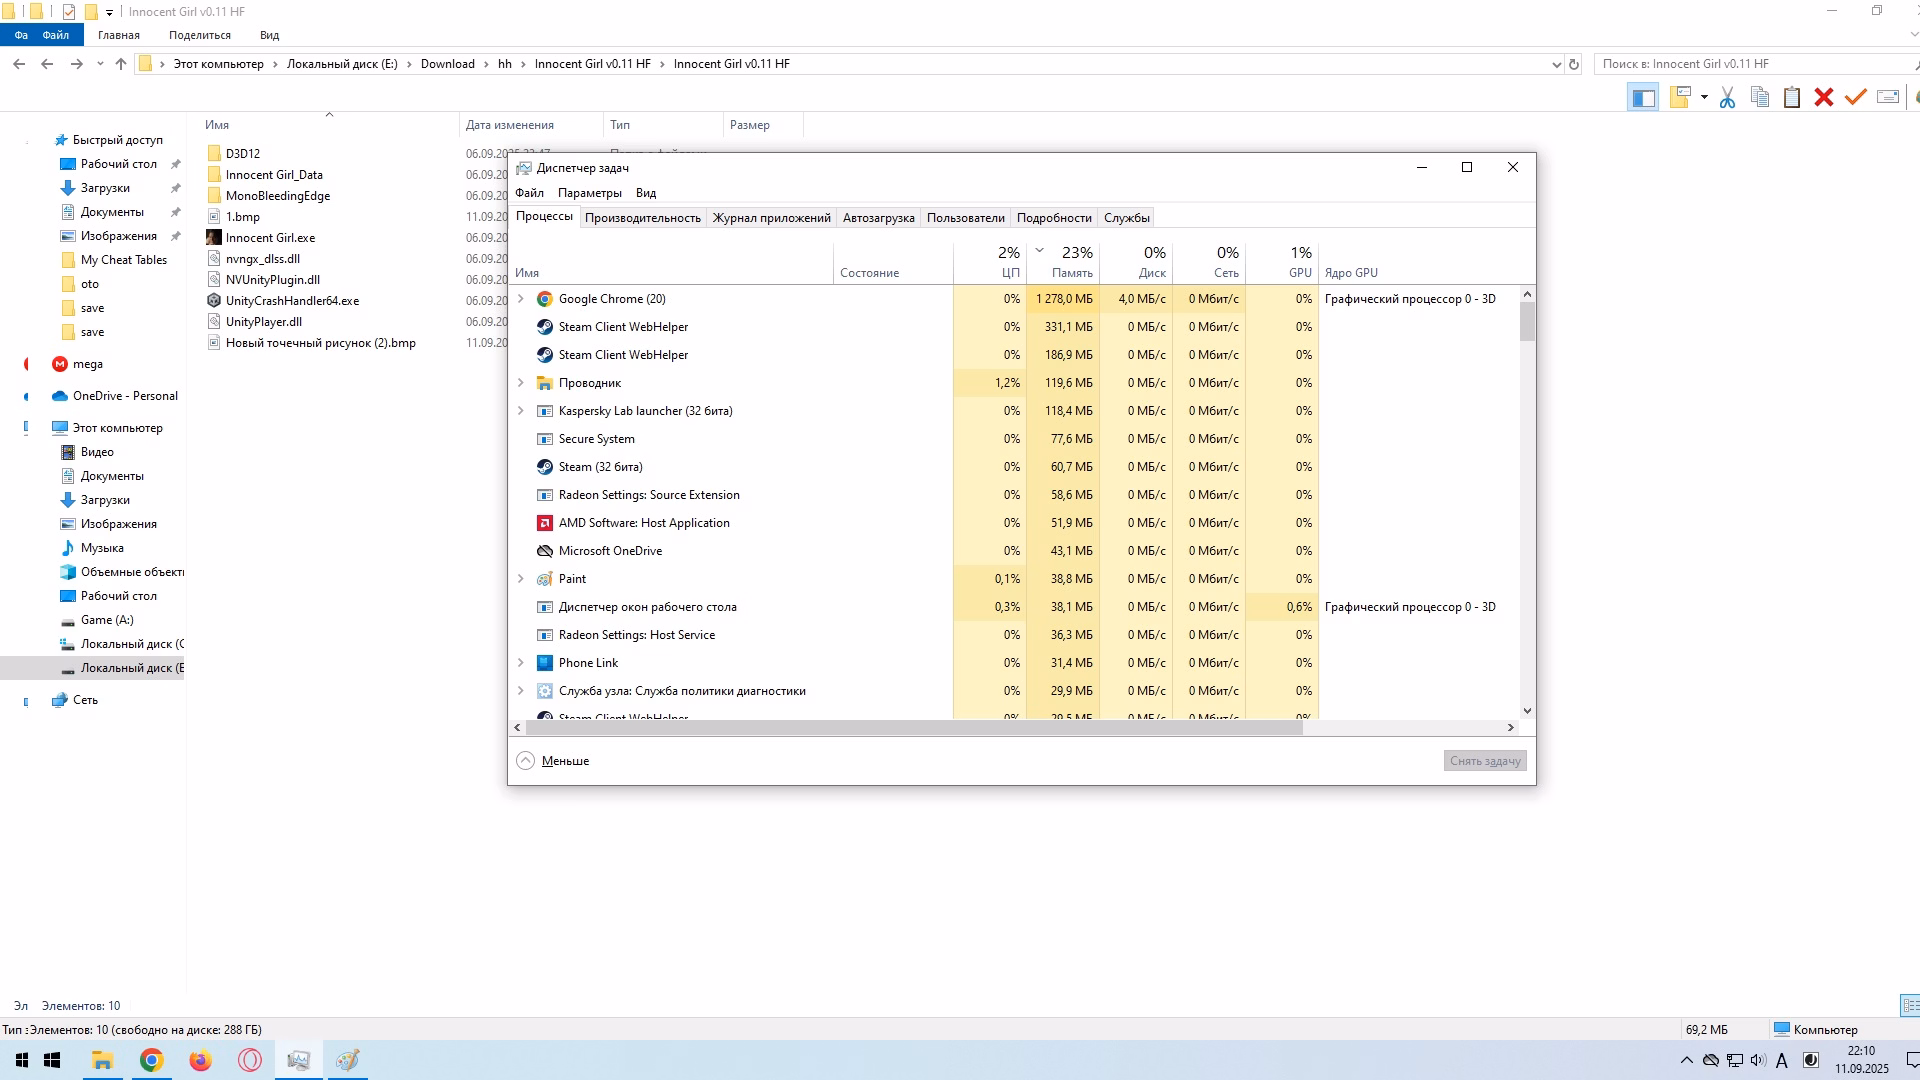The height and width of the screenshot is (1080, 1920).
Task: Switch to the Автозагрузка tab
Action: (878, 218)
